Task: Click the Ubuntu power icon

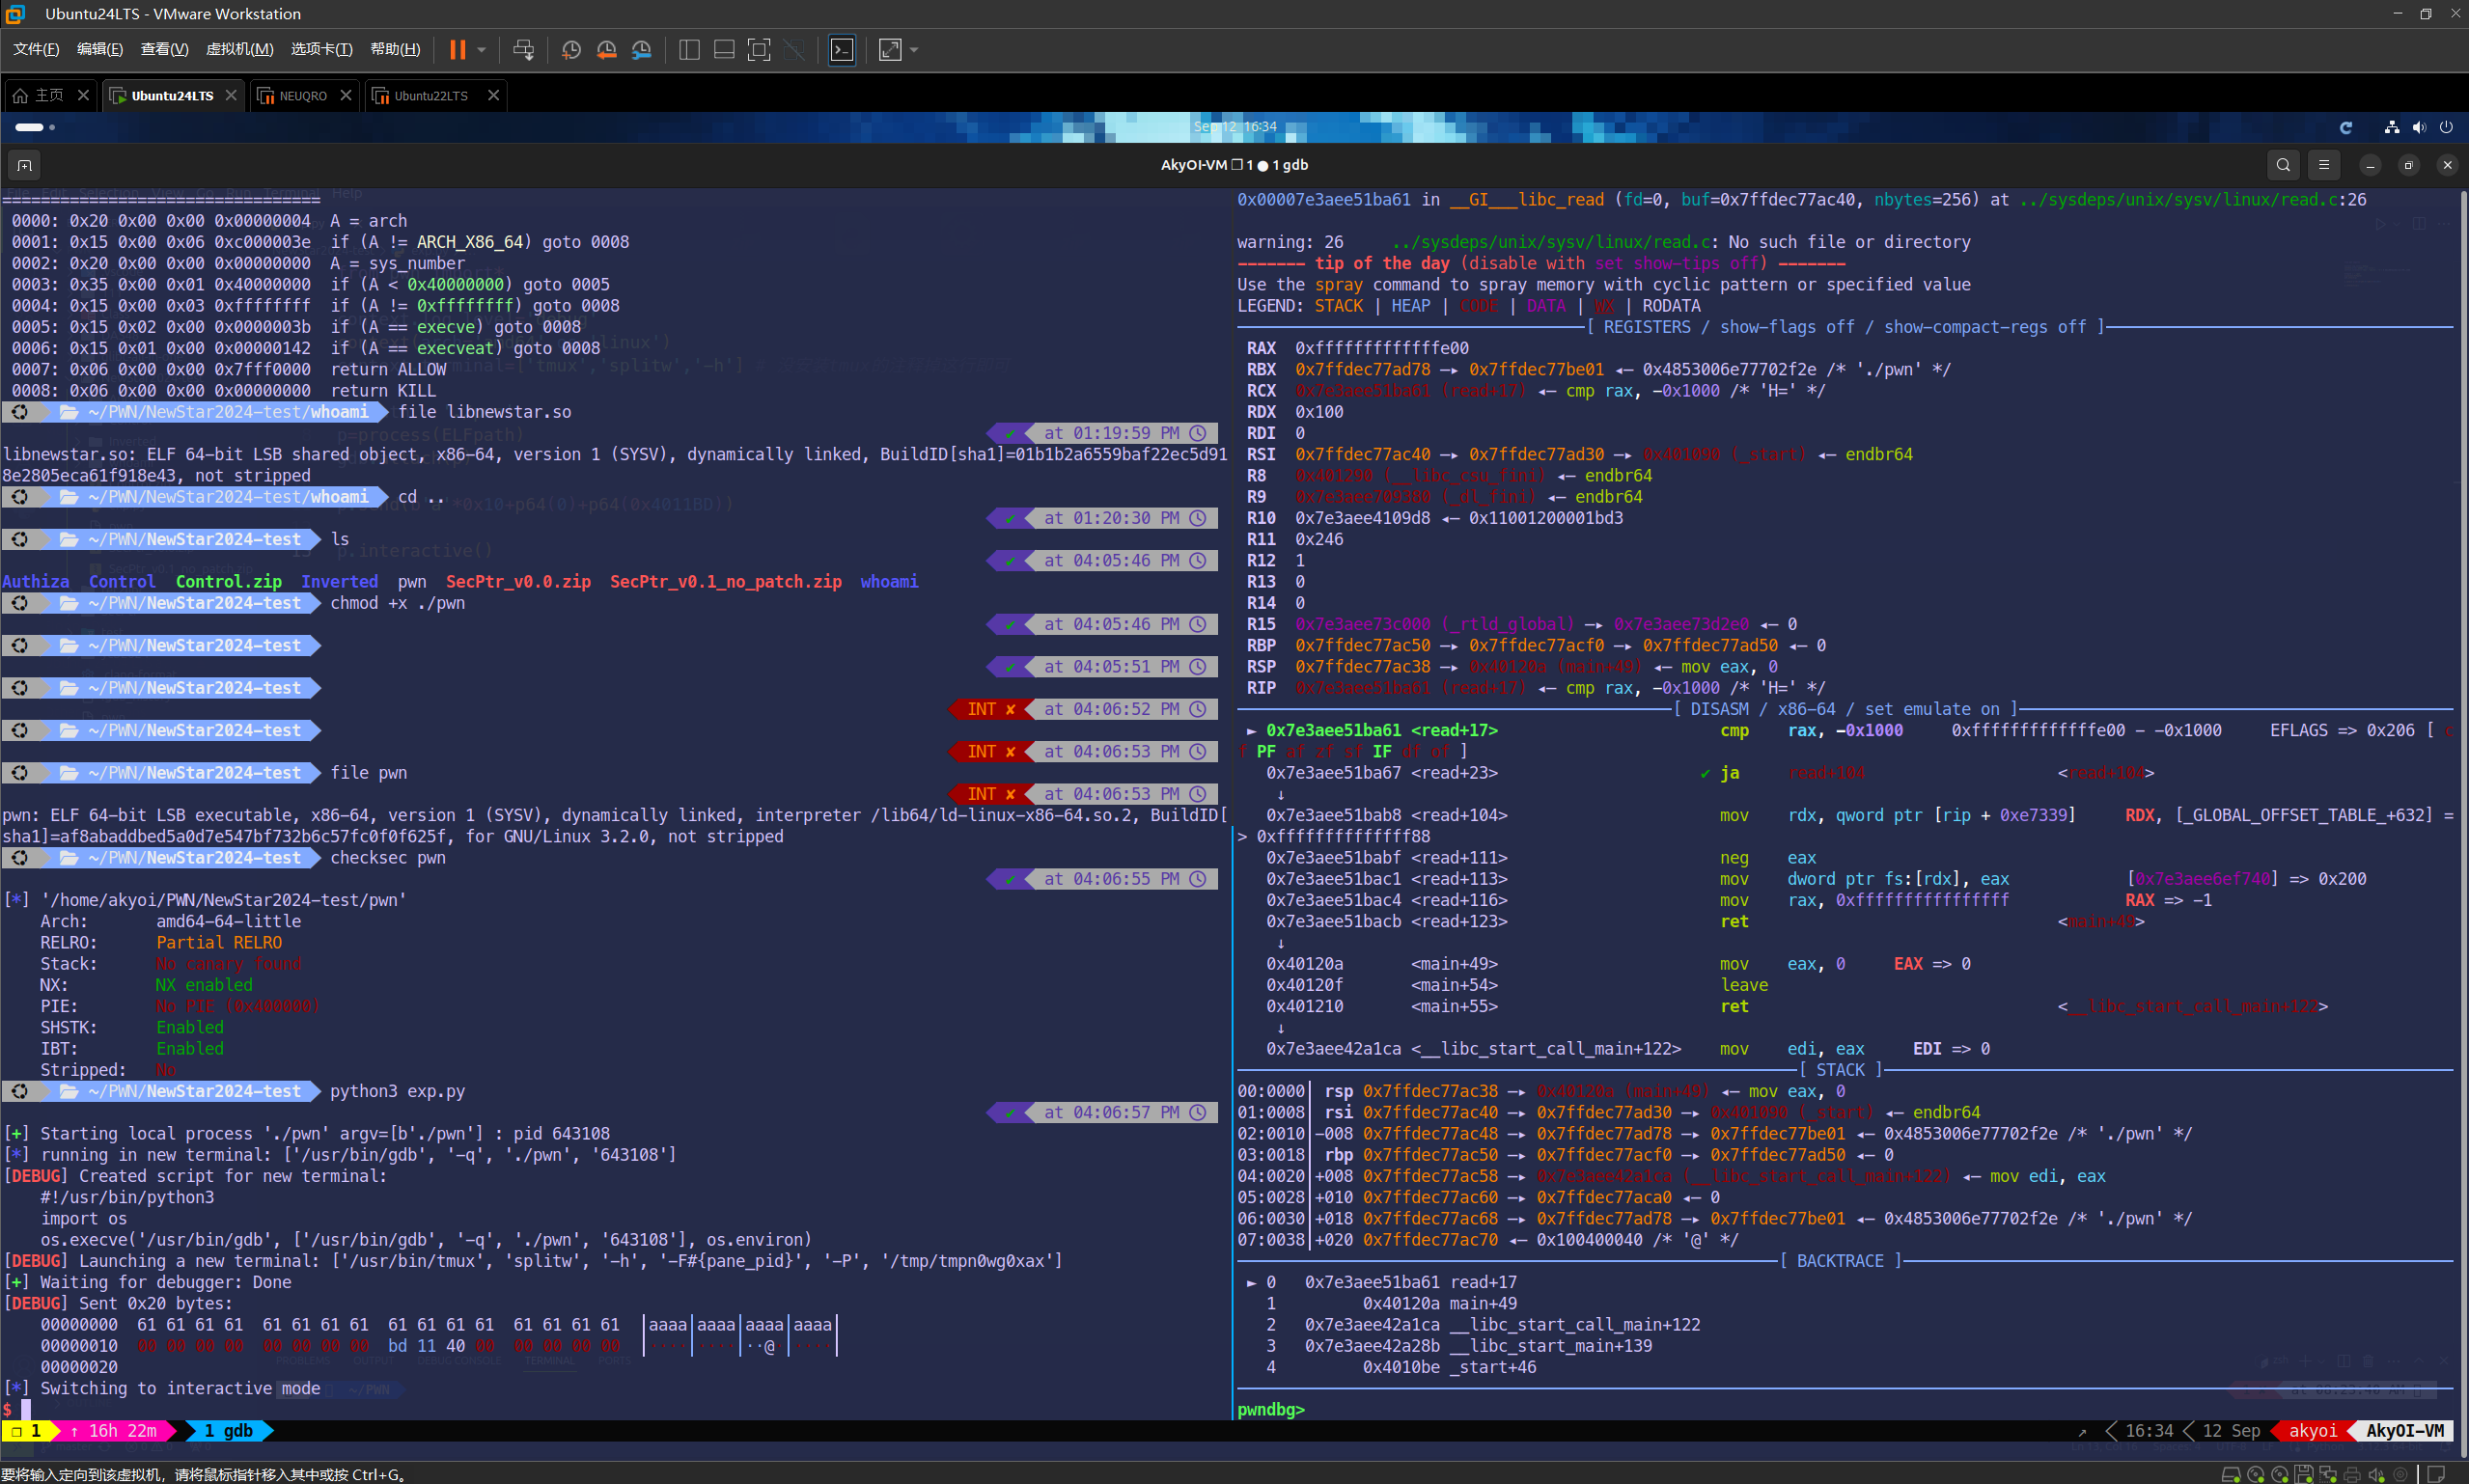Action: [2446, 127]
